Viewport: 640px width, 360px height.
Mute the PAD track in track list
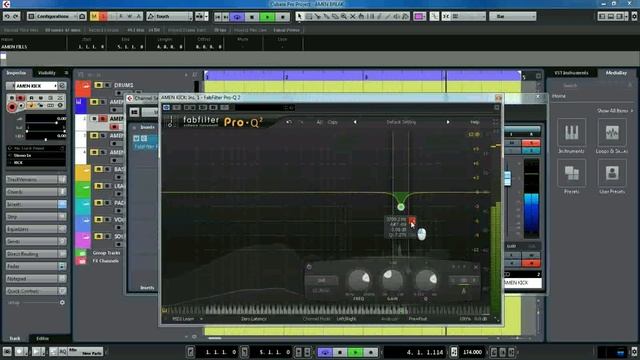[x=98, y=202]
